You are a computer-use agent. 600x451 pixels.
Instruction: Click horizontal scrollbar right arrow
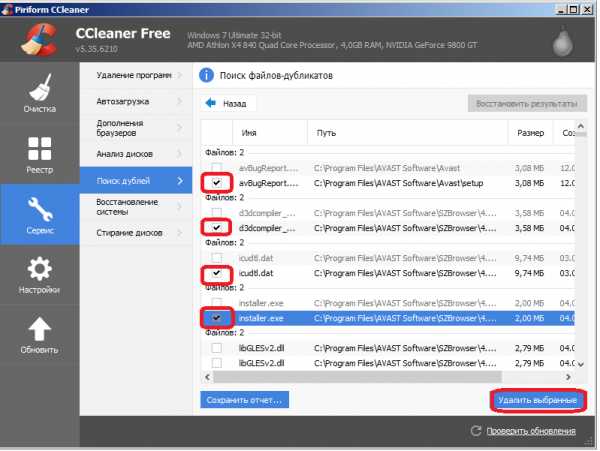(568, 377)
